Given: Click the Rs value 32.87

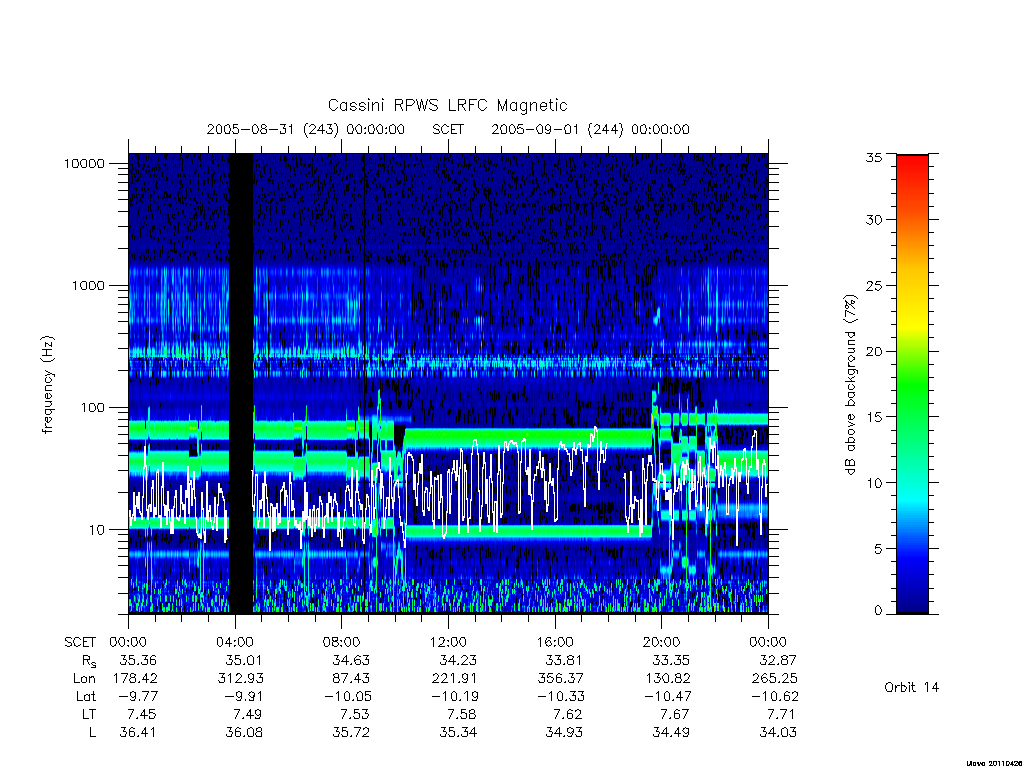Looking at the screenshot, I should click(778, 661).
